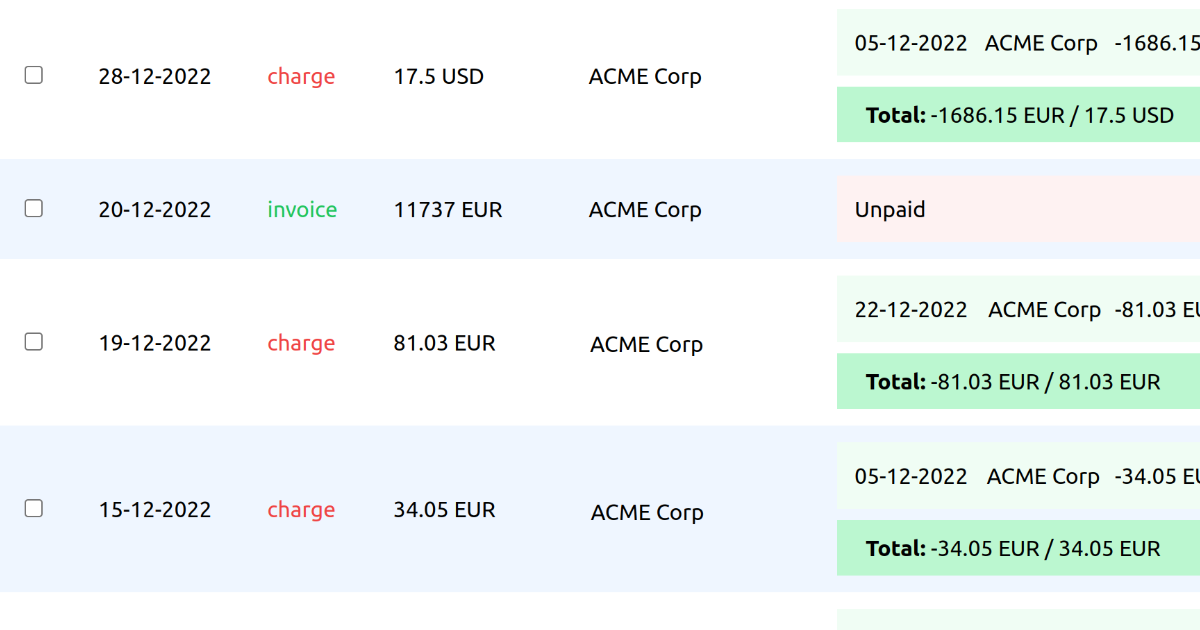Open the Unpaid status cell

click(x=890, y=210)
